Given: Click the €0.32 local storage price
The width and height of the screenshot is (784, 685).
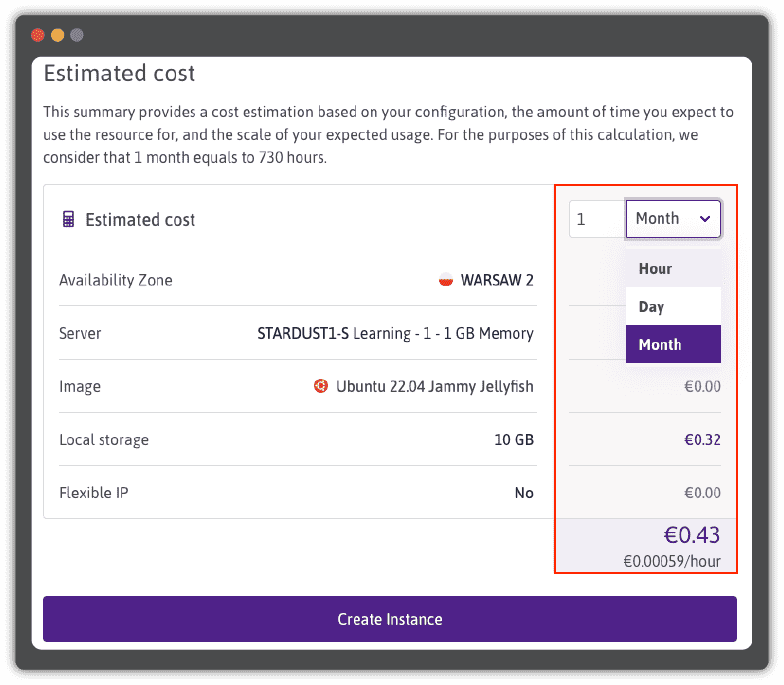Looking at the screenshot, I should [702, 439].
